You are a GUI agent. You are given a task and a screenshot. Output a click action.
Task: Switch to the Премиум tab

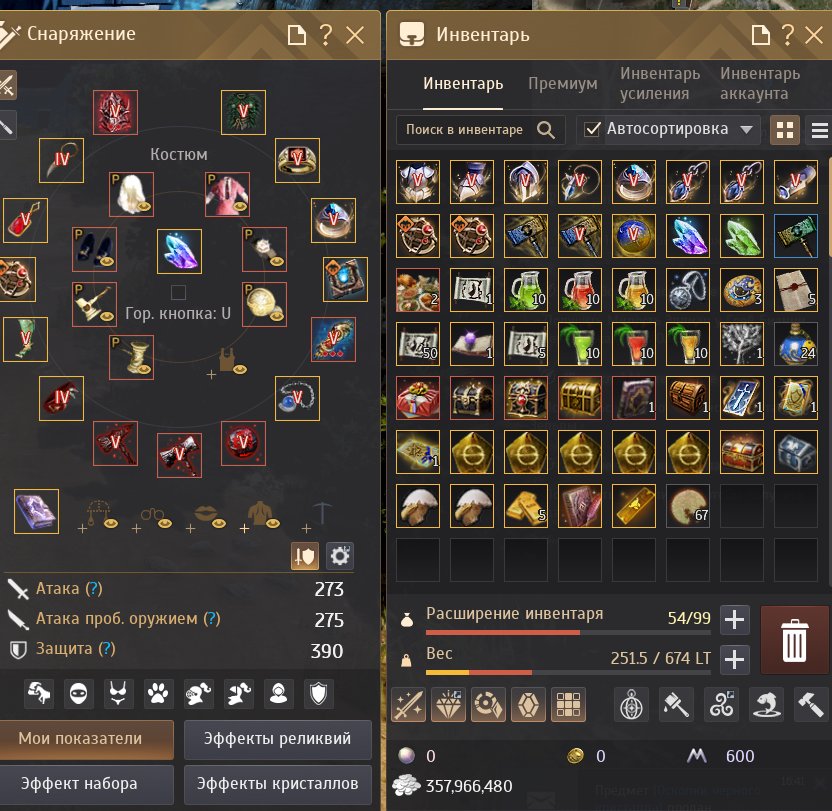562,83
